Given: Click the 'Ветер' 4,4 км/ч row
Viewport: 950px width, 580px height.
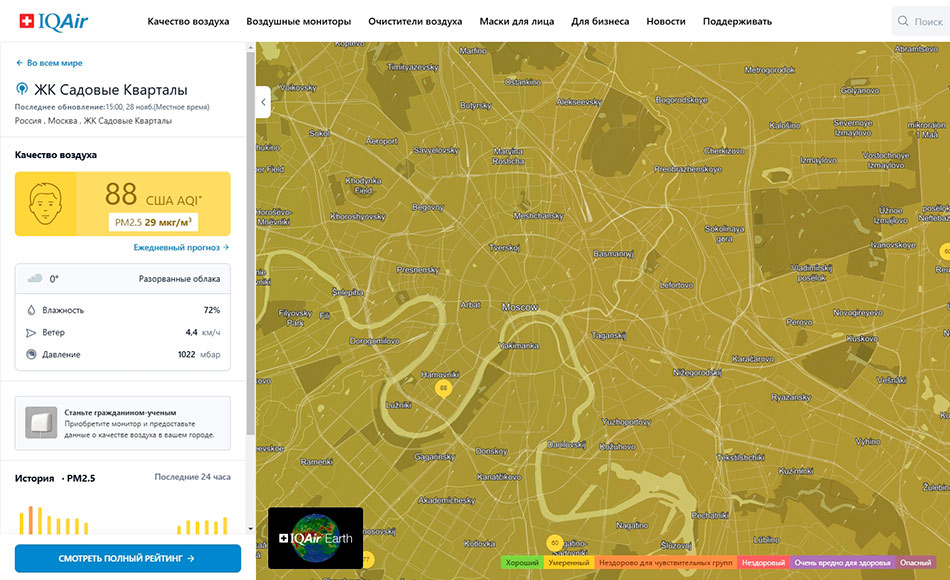Looking at the screenshot, I should click(x=123, y=333).
